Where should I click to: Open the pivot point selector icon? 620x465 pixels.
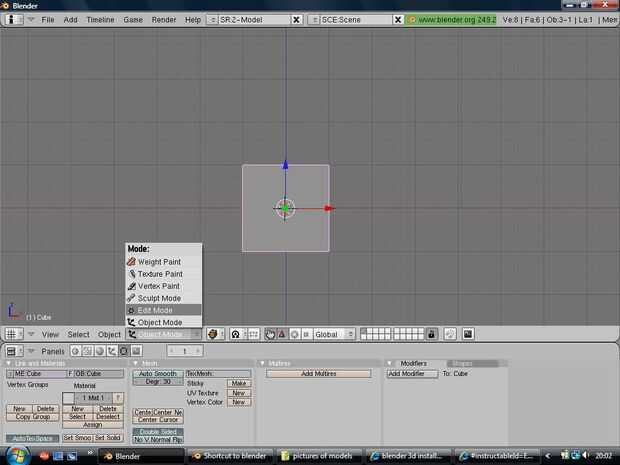(x=239, y=334)
